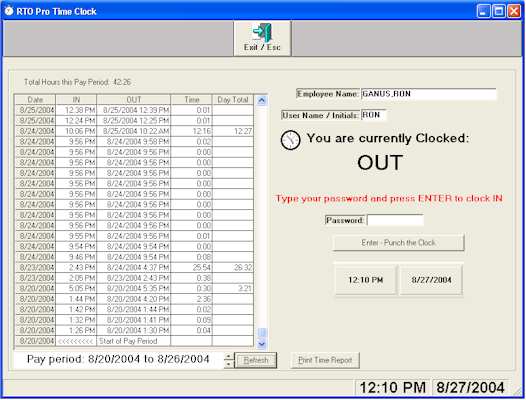Click the timesheet scrollbar down arrow
526x400 pixels.
(262, 343)
